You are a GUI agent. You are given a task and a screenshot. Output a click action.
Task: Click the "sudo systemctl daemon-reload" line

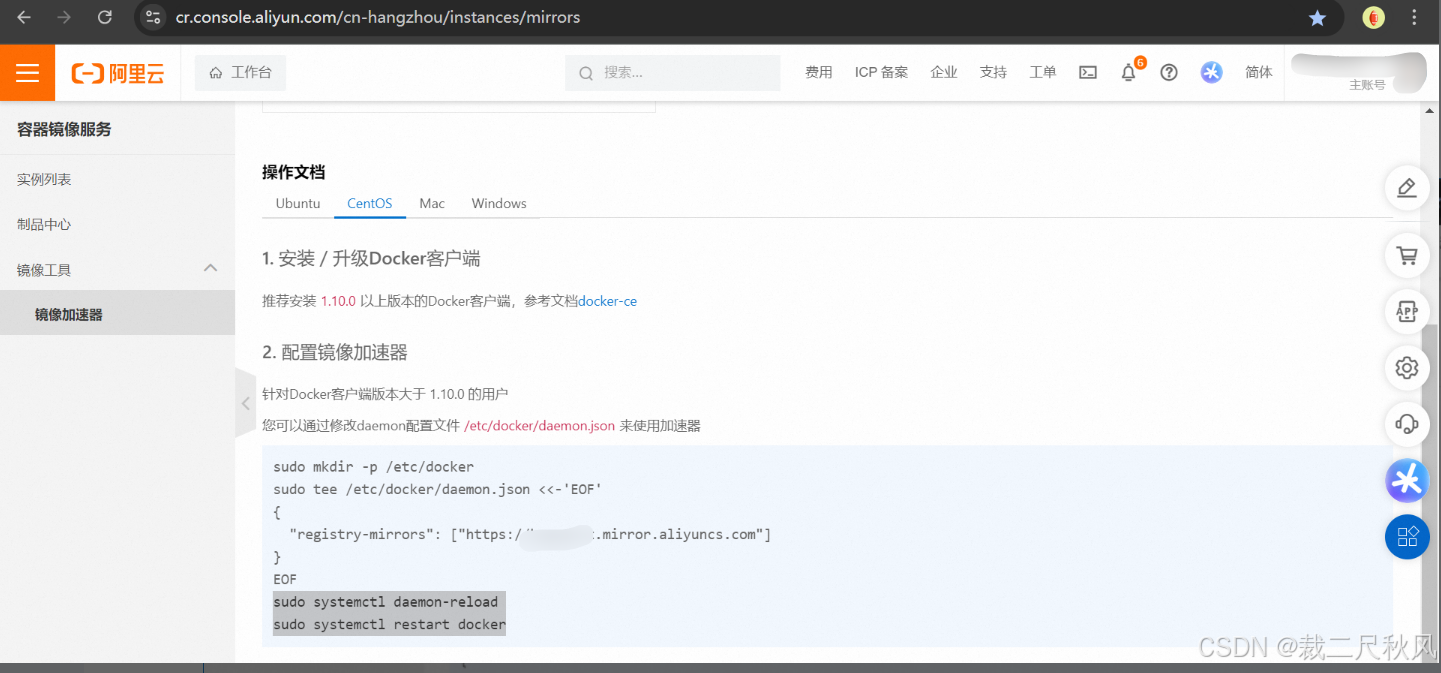click(x=386, y=602)
